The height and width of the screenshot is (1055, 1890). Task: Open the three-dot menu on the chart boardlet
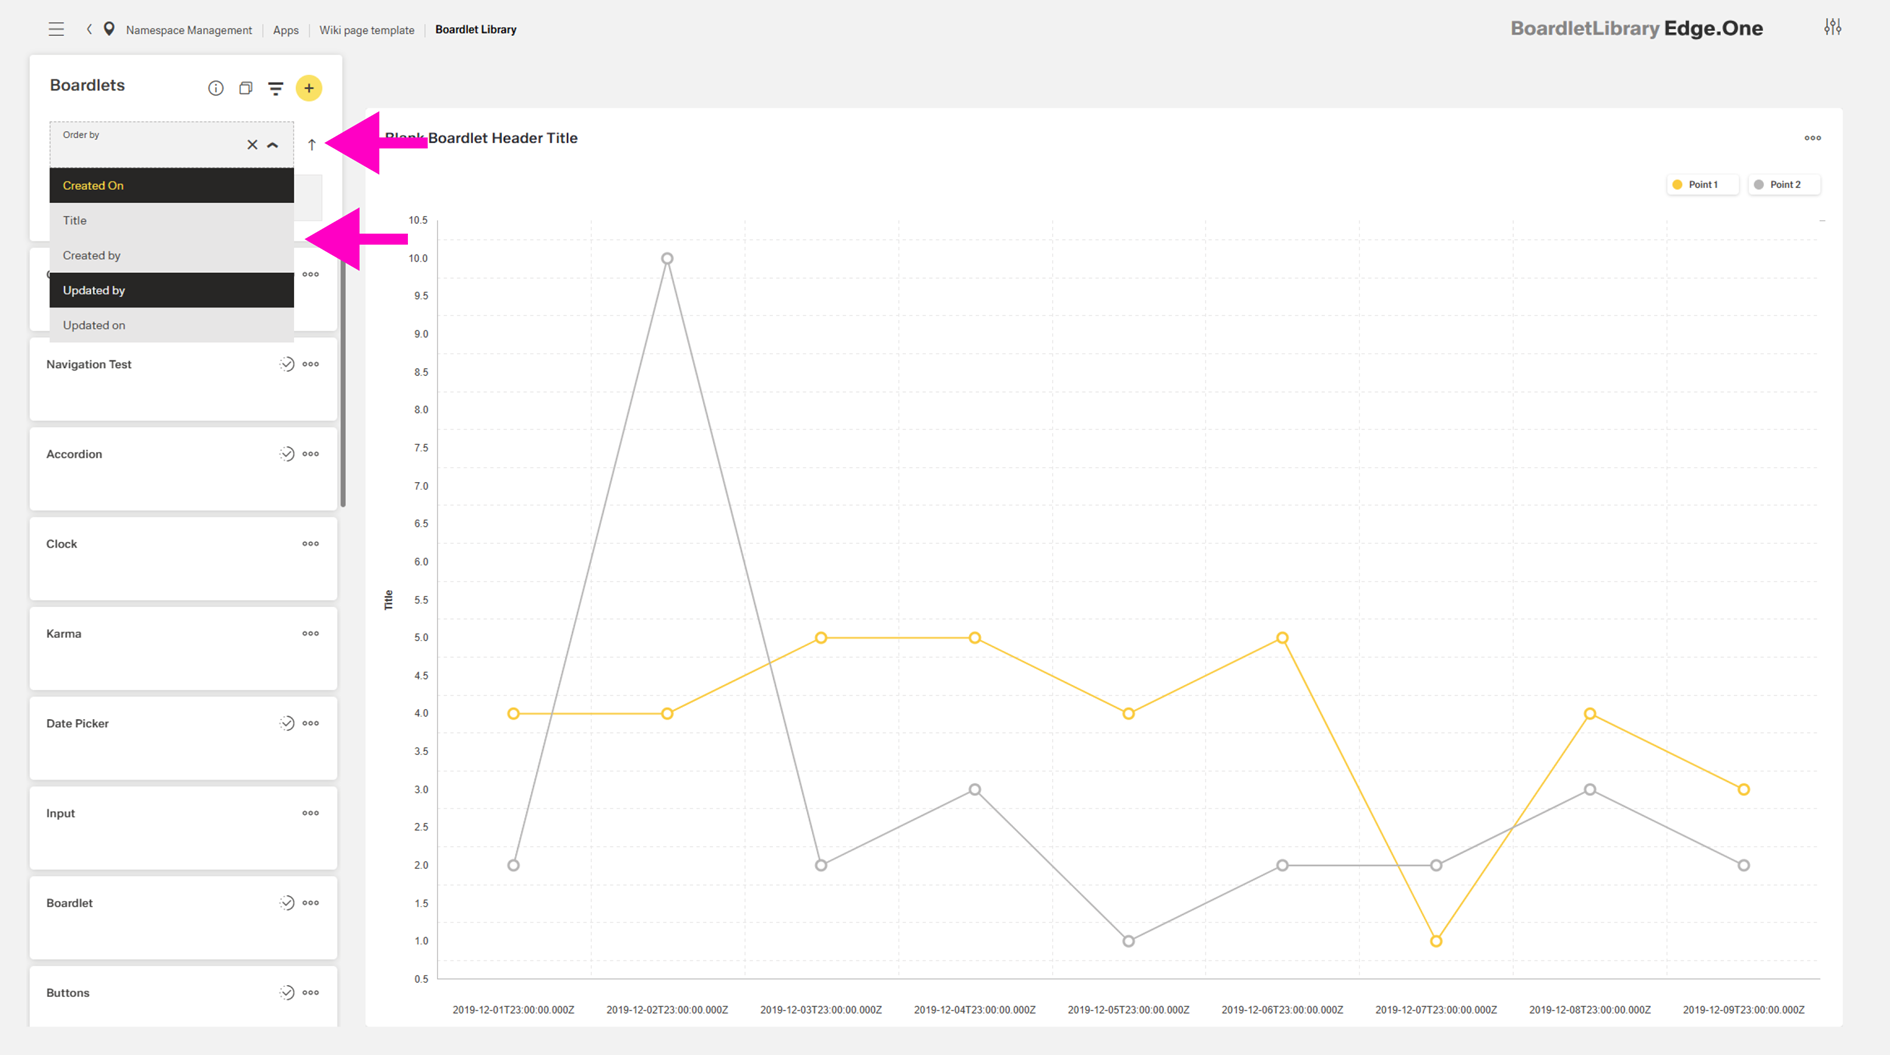tap(1812, 138)
